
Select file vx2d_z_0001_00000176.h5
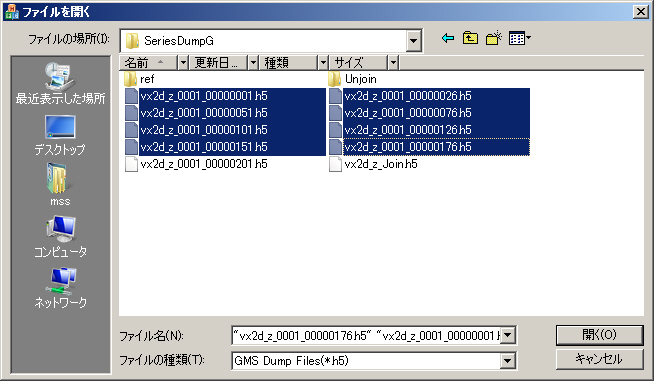point(430,147)
